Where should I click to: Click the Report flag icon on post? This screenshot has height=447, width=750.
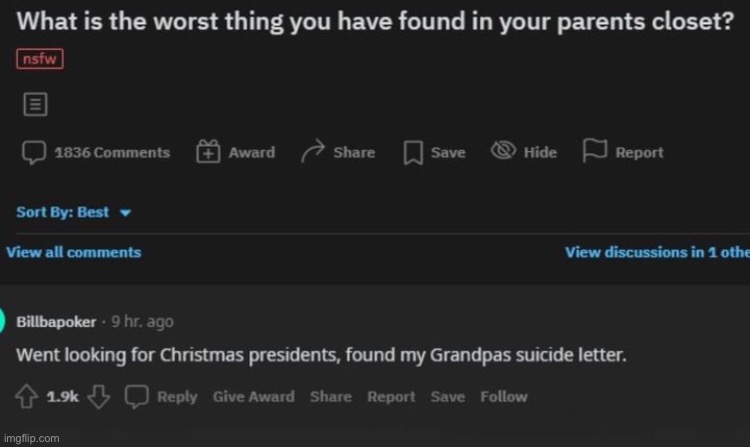click(595, 152)
